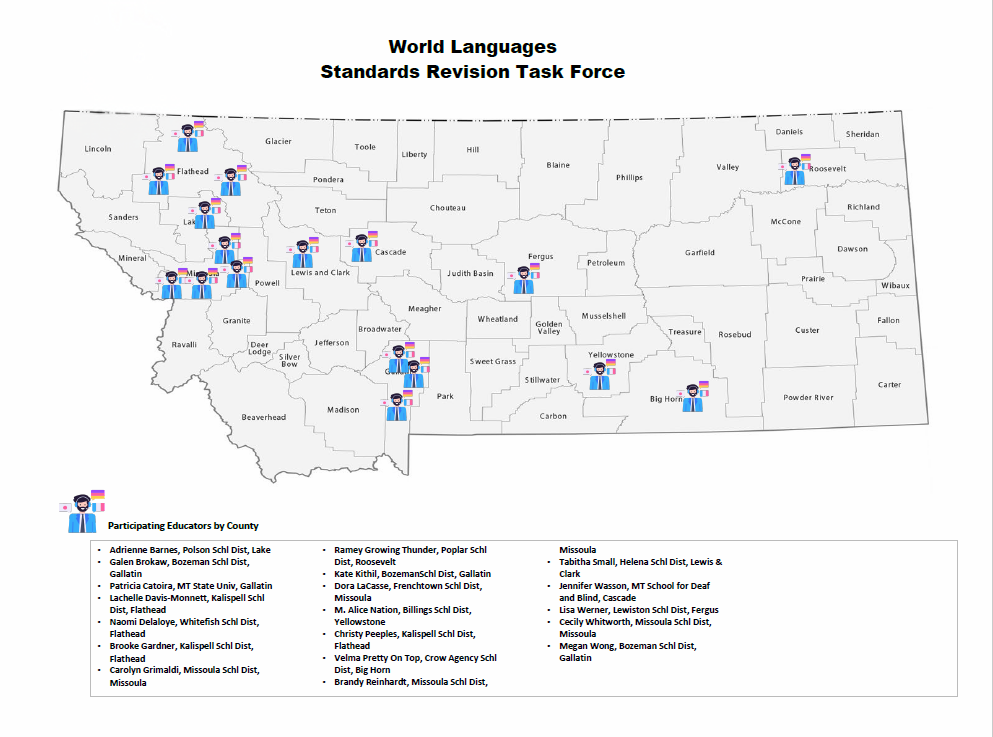Click the legend educator icon above the list

pyautogui.click(x=83, y=513)
